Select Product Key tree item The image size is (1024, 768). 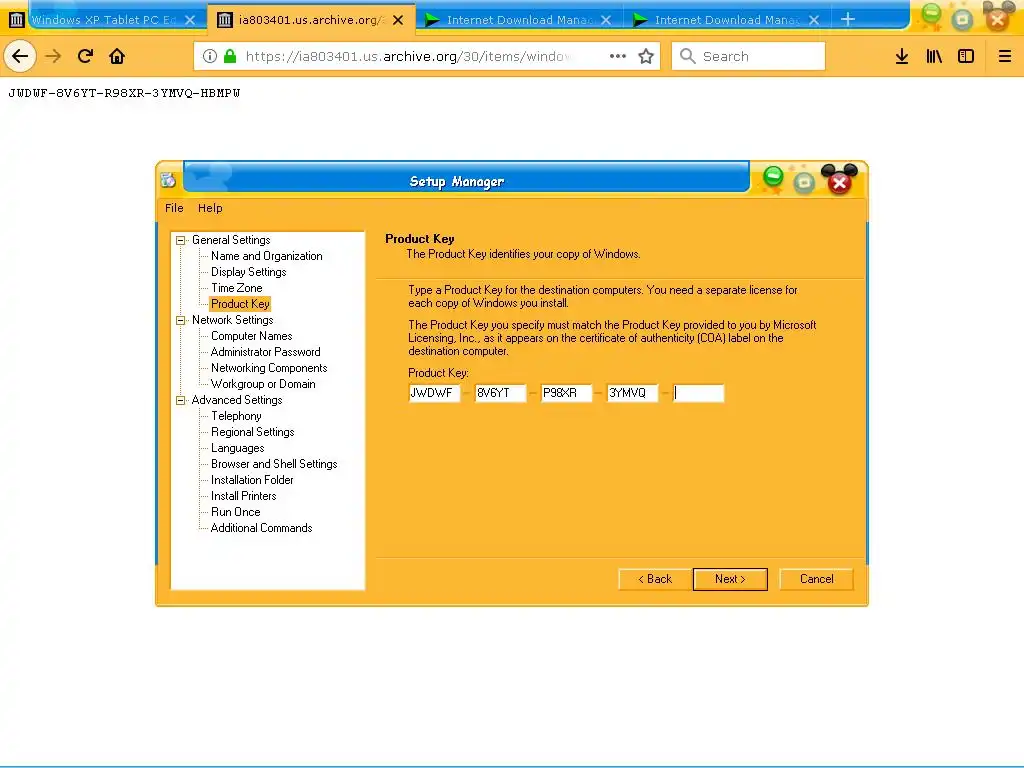point(240,304)
